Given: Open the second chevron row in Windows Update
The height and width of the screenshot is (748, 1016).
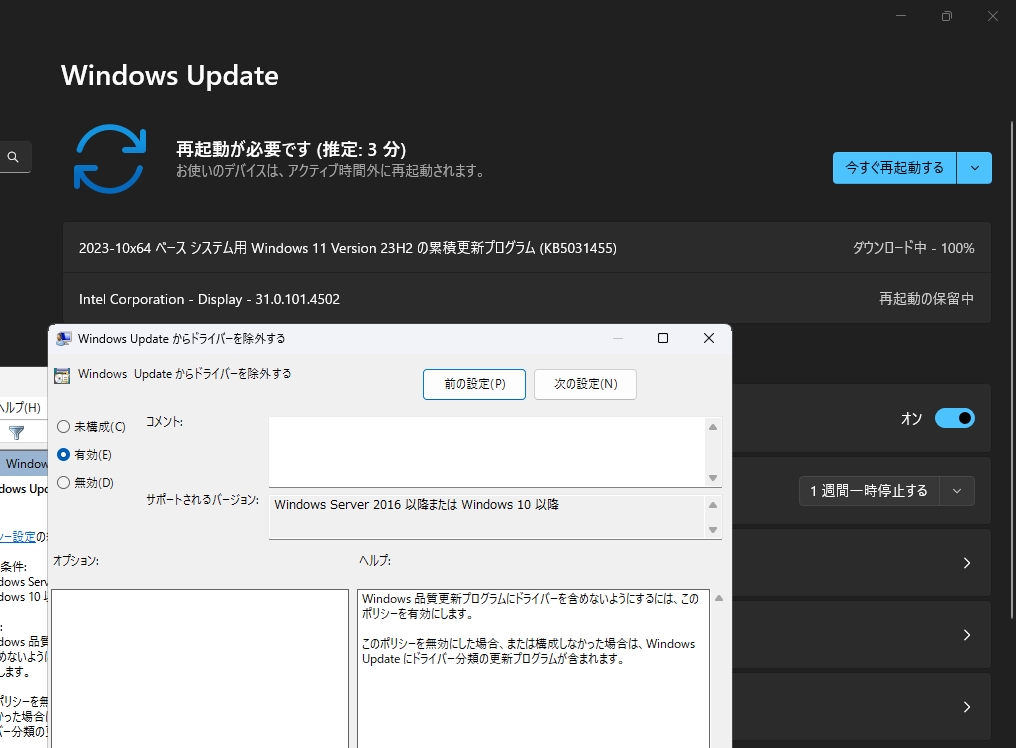Looking at the screenshot, I should (967, 635).
